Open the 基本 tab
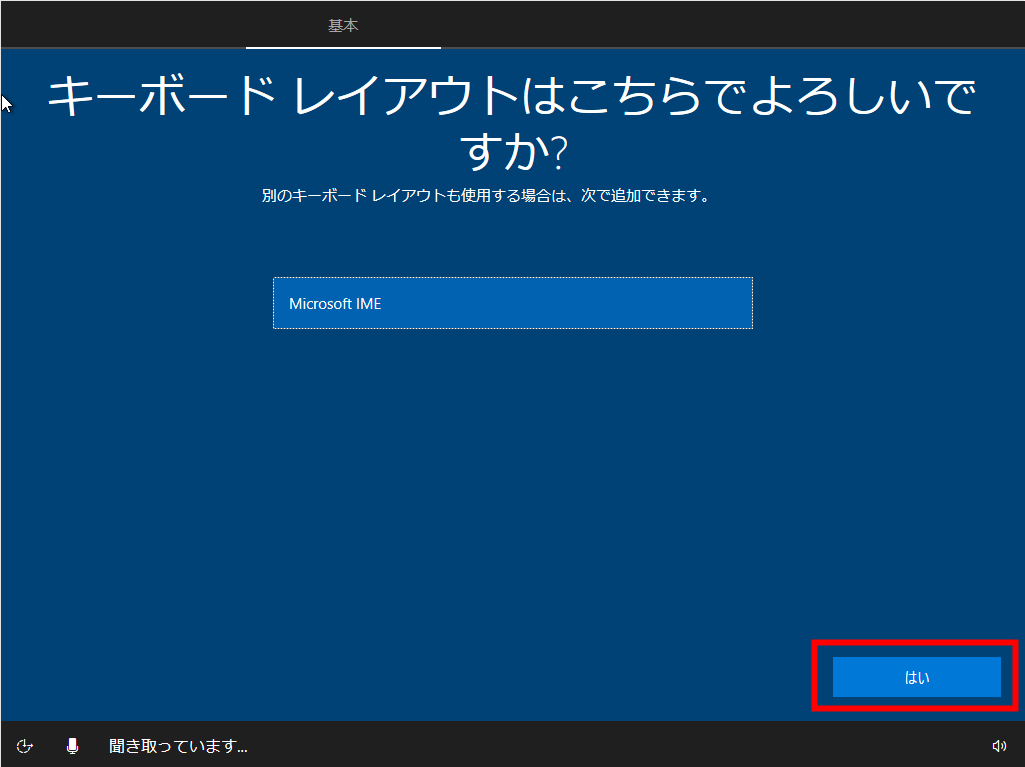The width and height of the screenshot is (1025, 767). 343,26
